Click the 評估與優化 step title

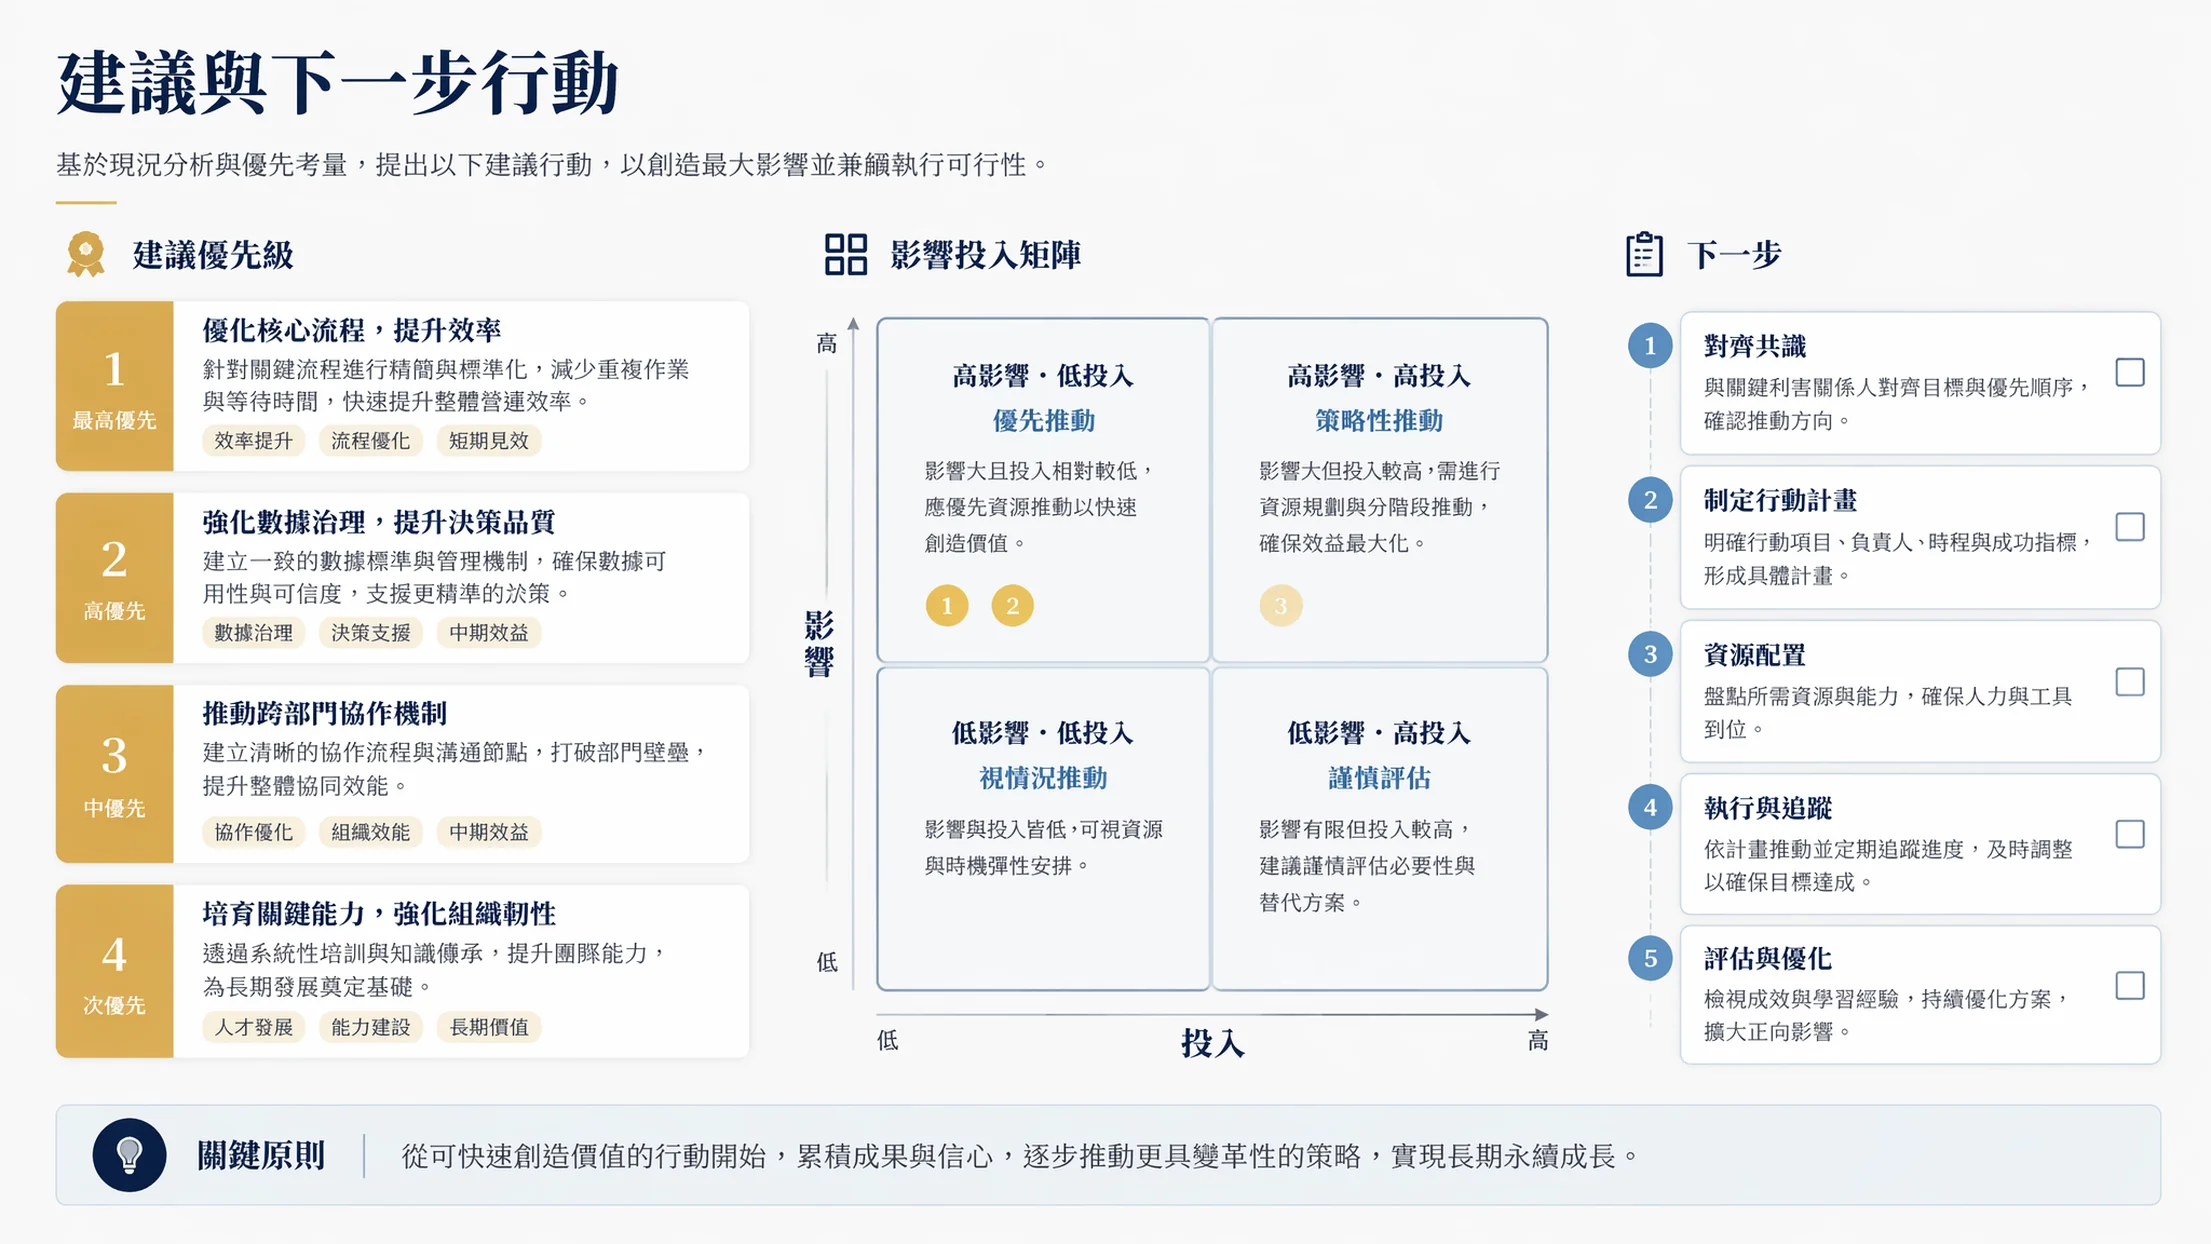(x=1767, y=959)
